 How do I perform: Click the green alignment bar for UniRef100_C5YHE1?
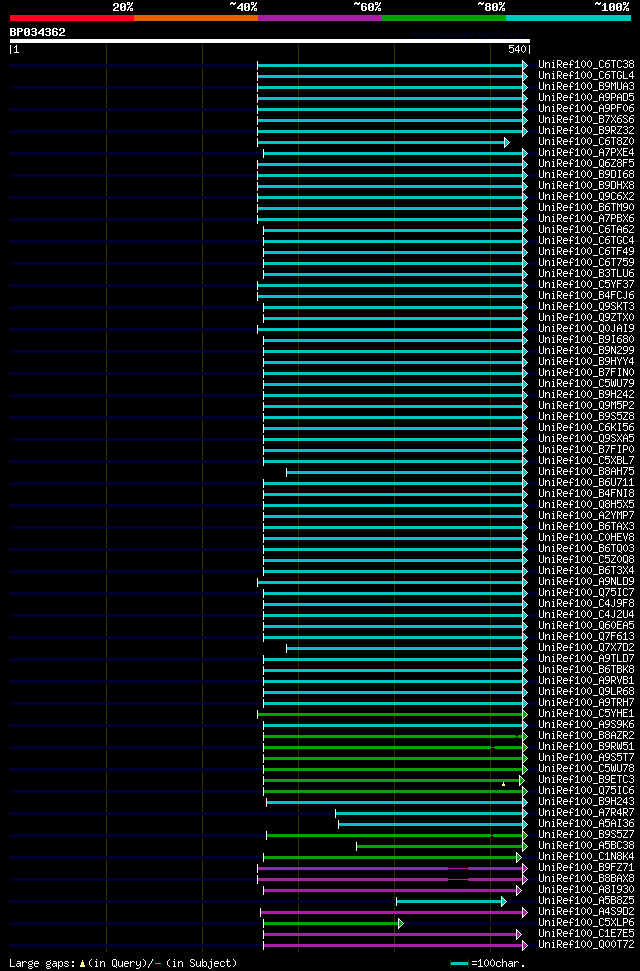[x=392, y=715]
